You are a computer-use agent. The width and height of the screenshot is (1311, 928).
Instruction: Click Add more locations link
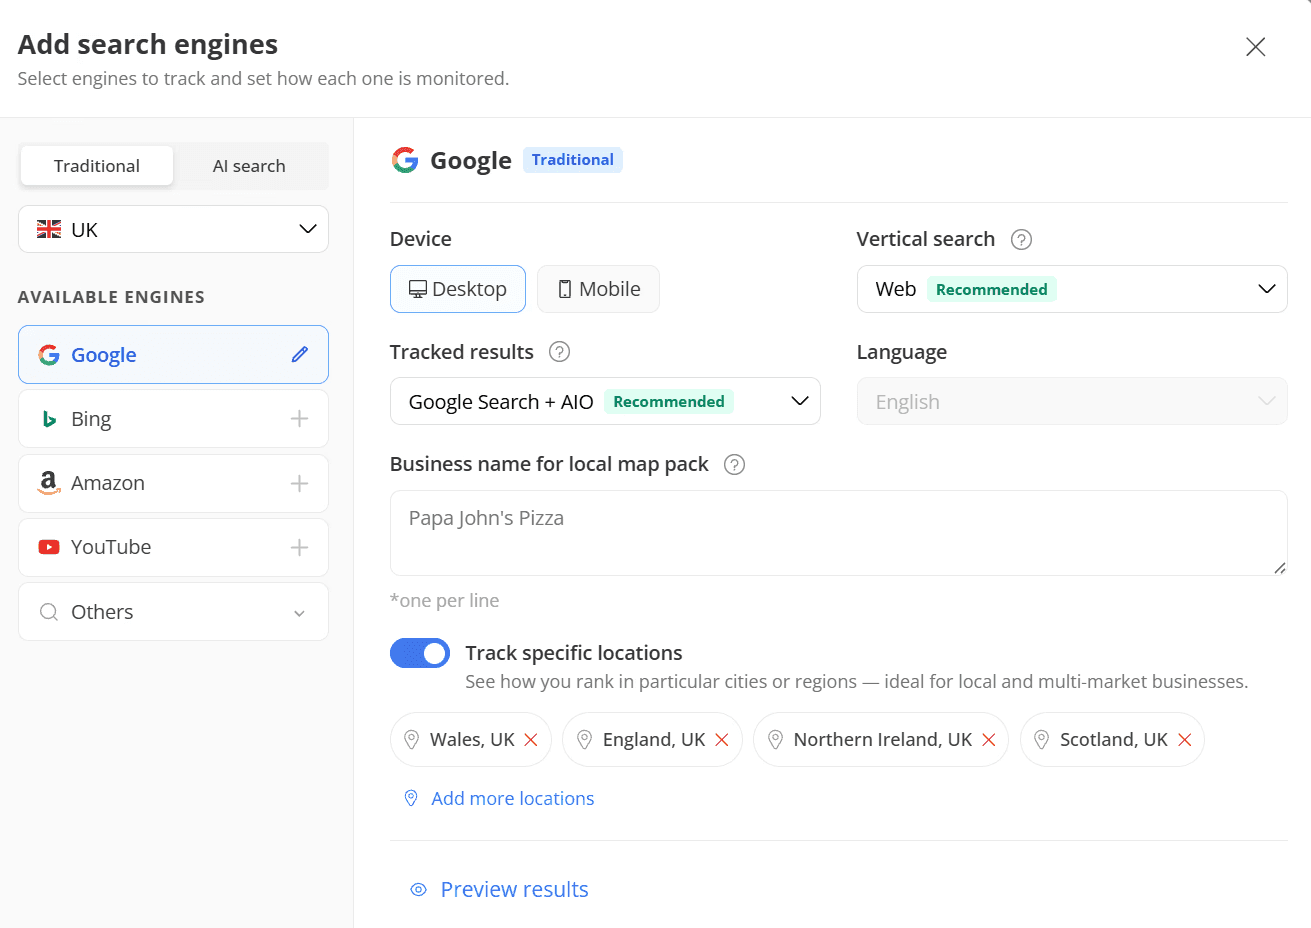pos(513,798)
